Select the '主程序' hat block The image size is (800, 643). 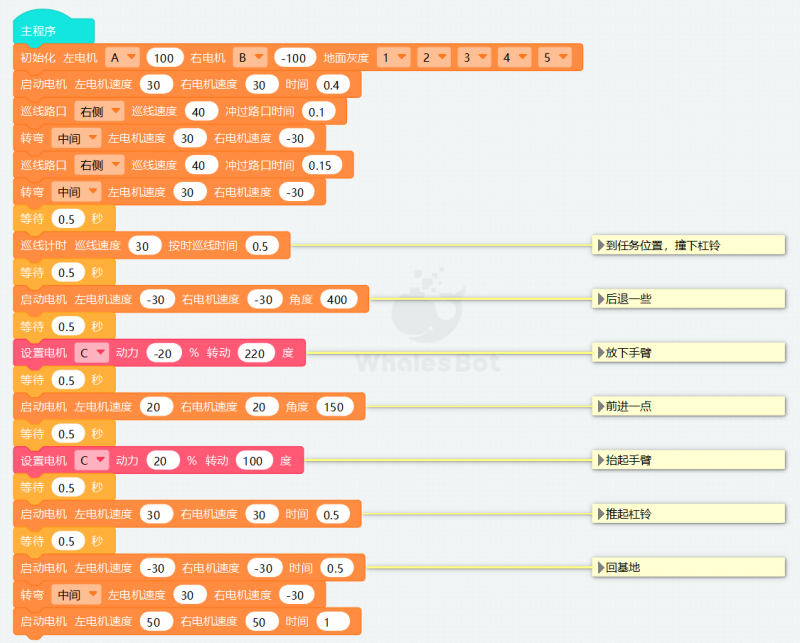coord(40,31)
